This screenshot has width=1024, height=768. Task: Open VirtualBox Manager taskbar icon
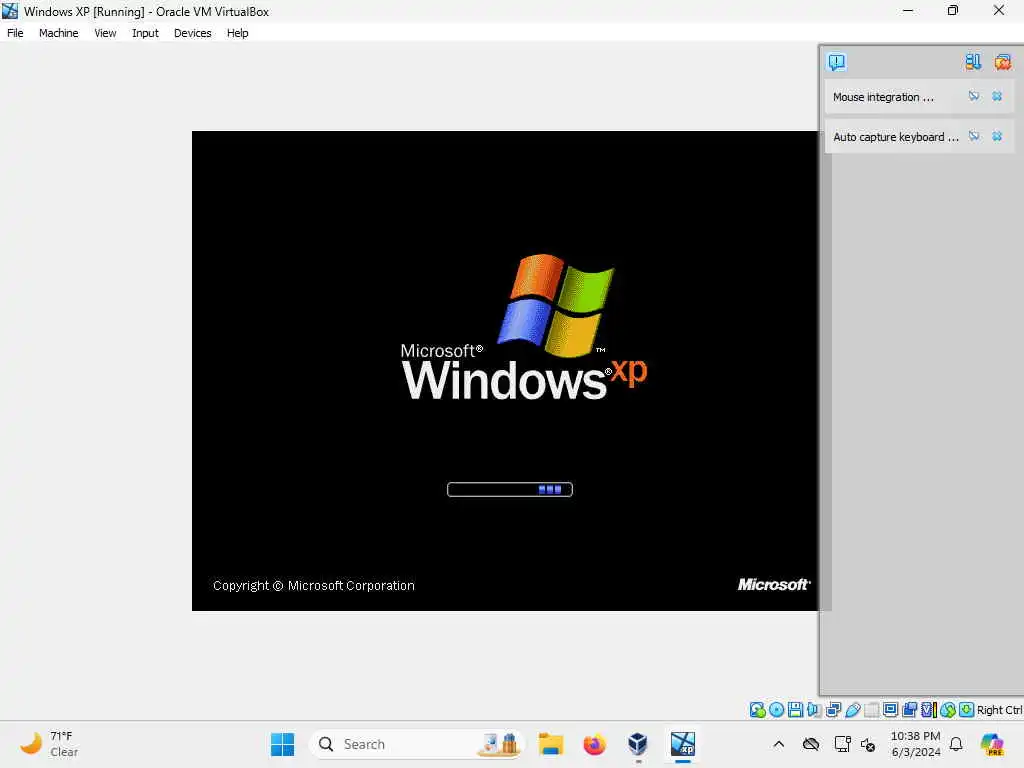[638, 744]
